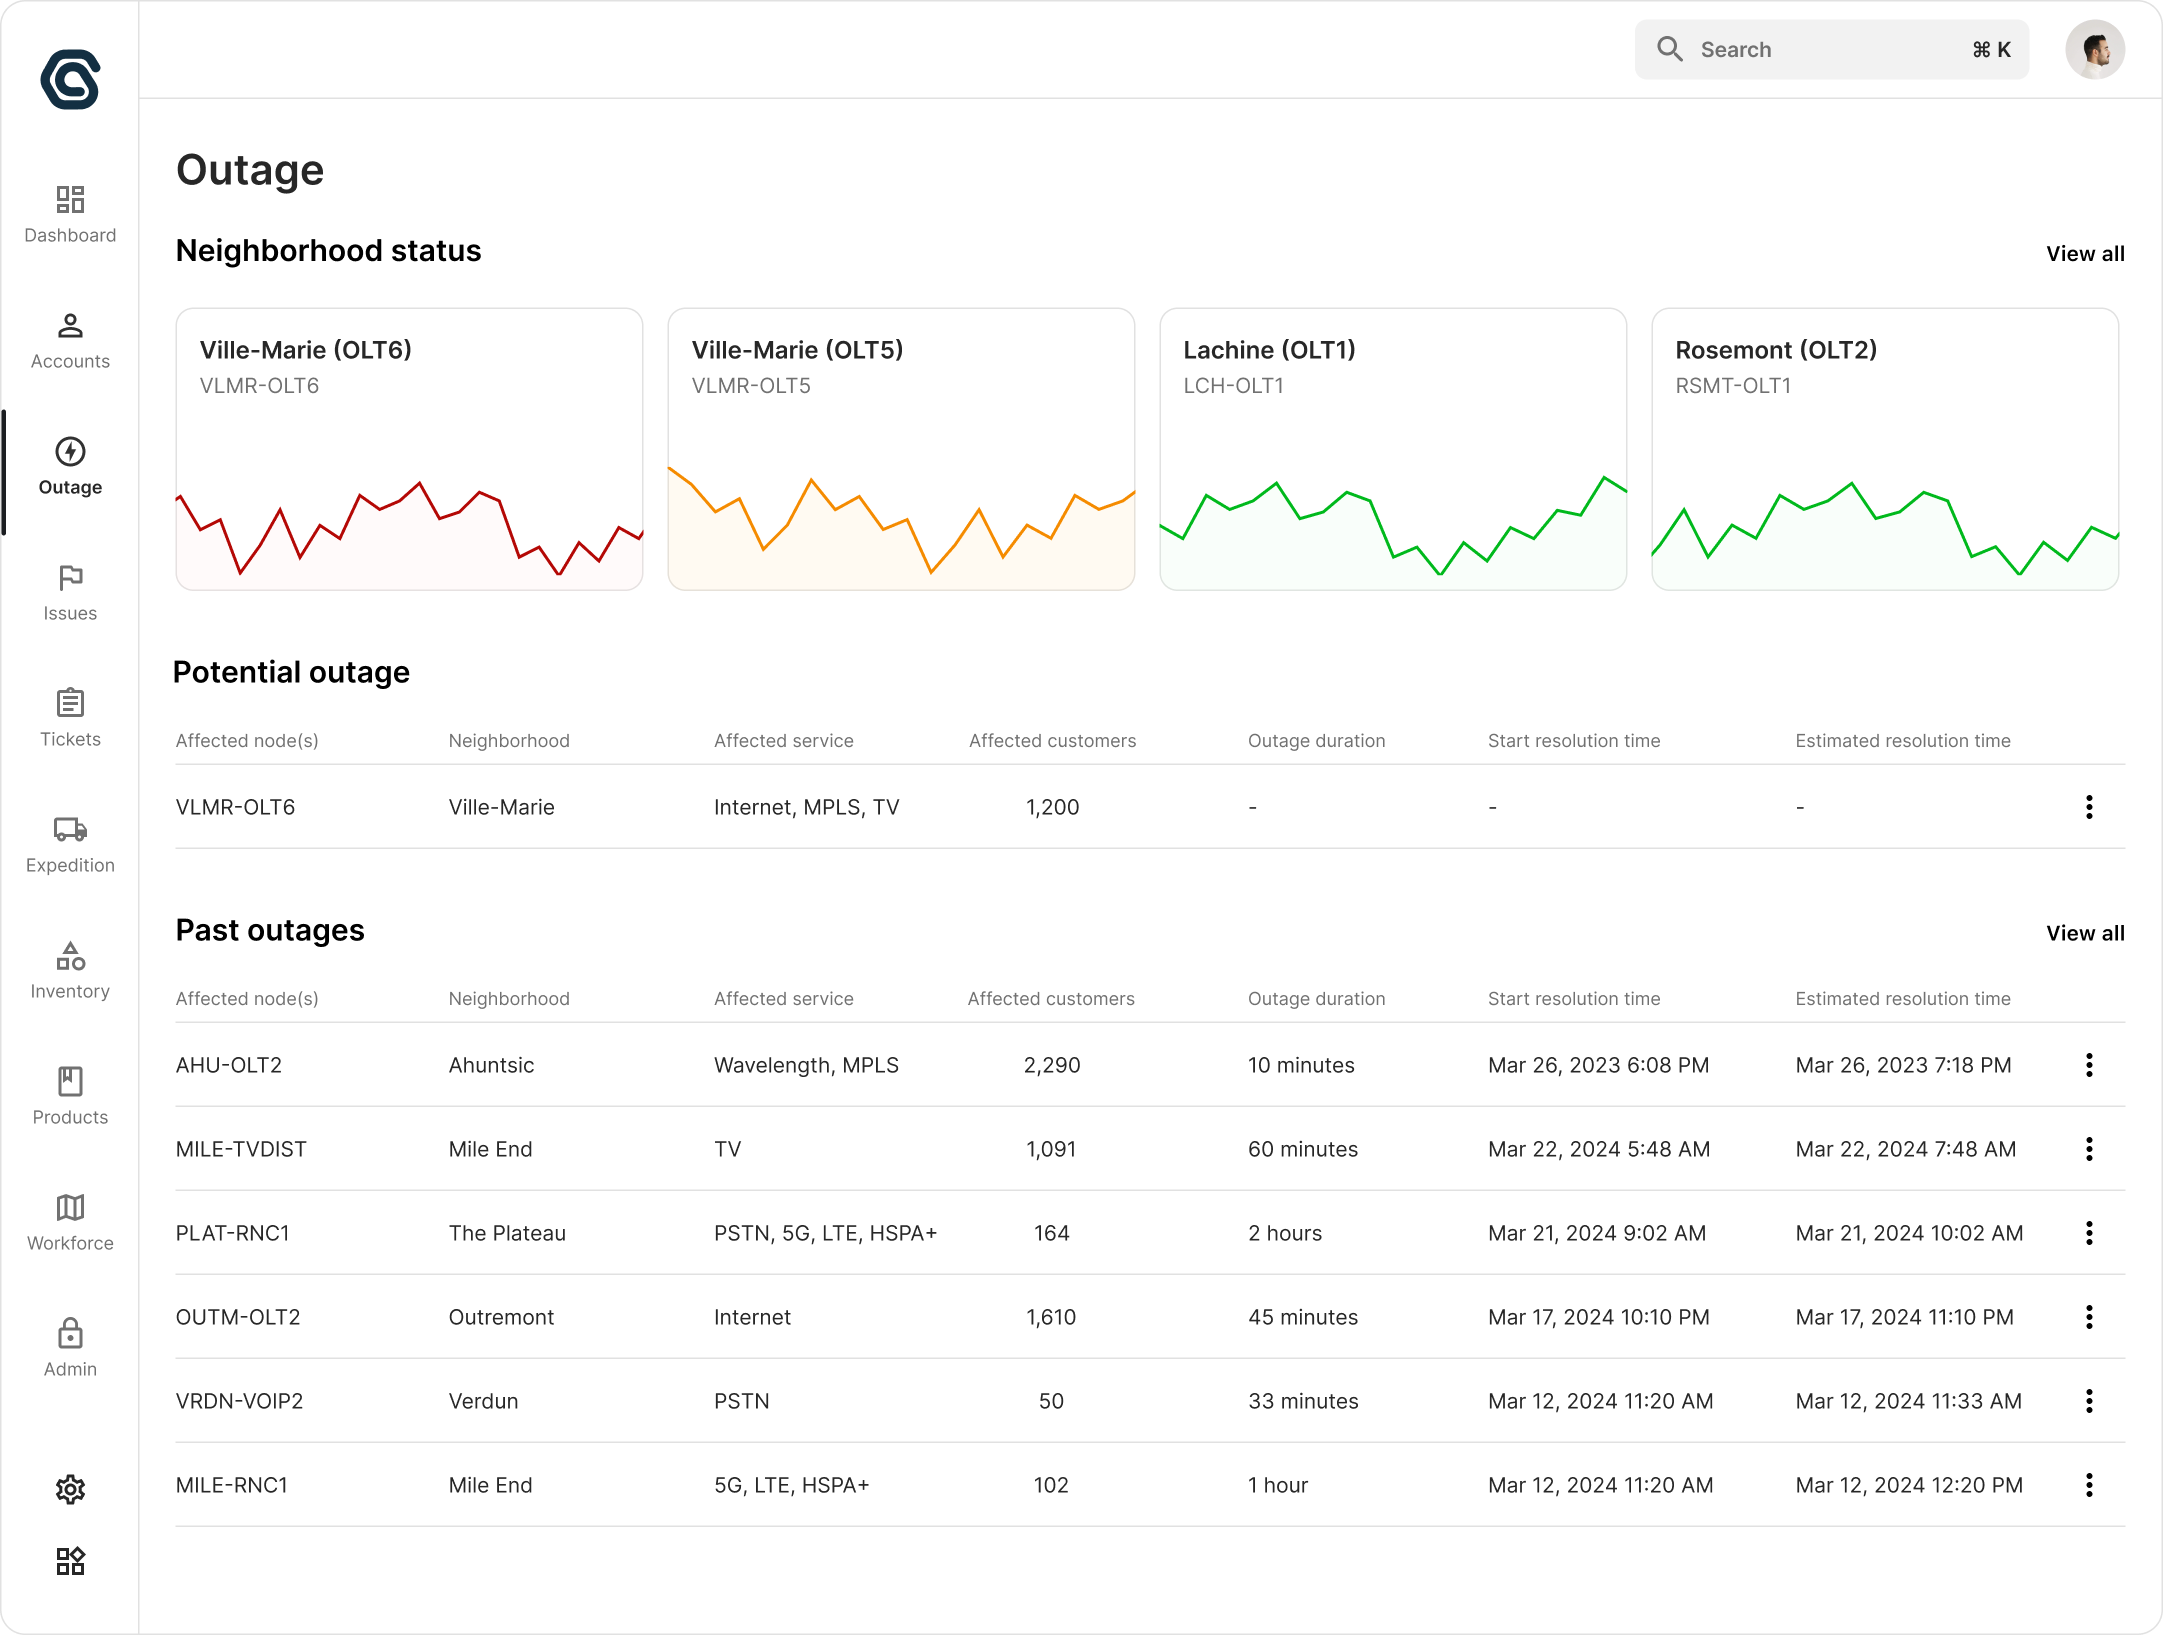Open Tickets clipboard icon
The height and width of the screenshot is (1635, 2163).
tap(70, 704)
